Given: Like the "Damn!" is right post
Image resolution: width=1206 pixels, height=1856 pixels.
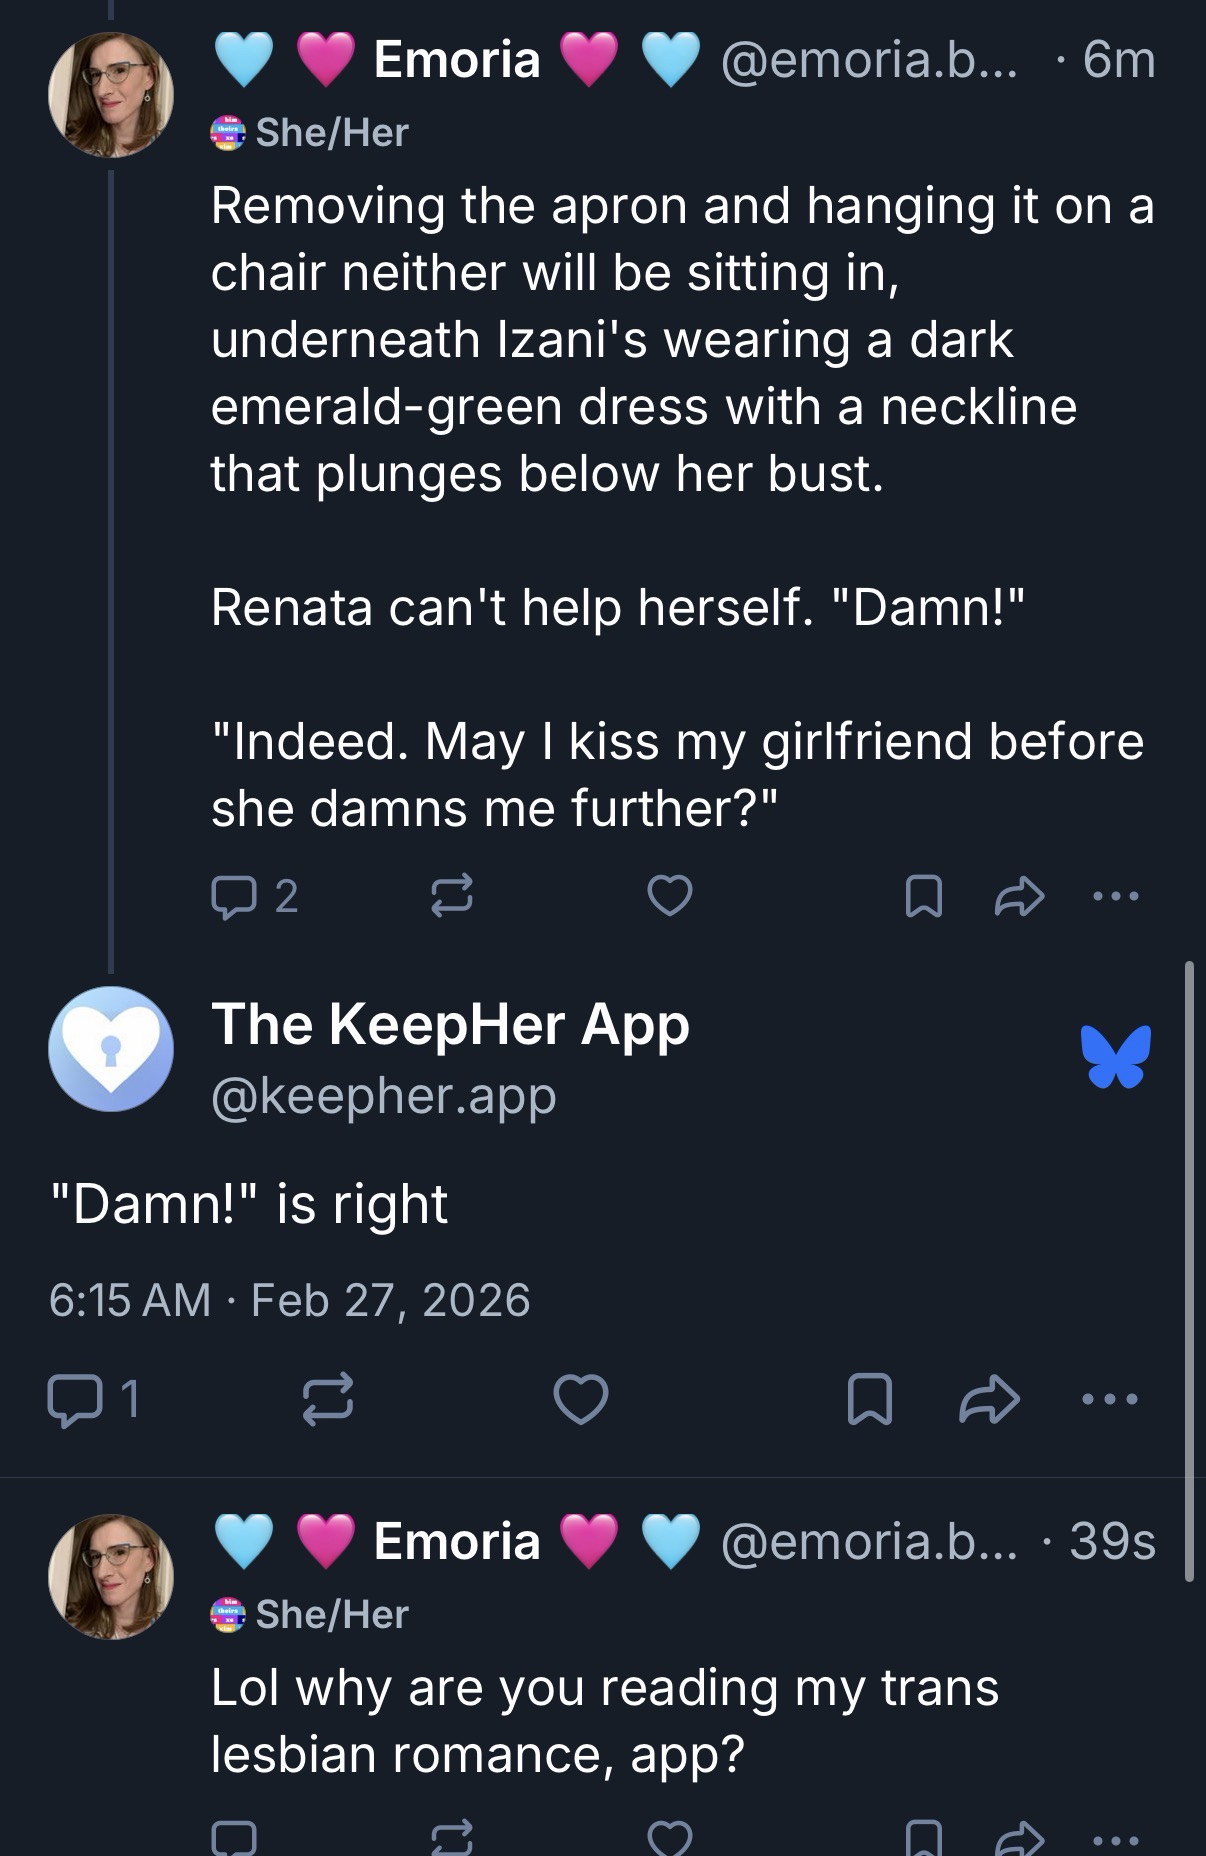Looking at the screenshot, I should pos(581,1398).
